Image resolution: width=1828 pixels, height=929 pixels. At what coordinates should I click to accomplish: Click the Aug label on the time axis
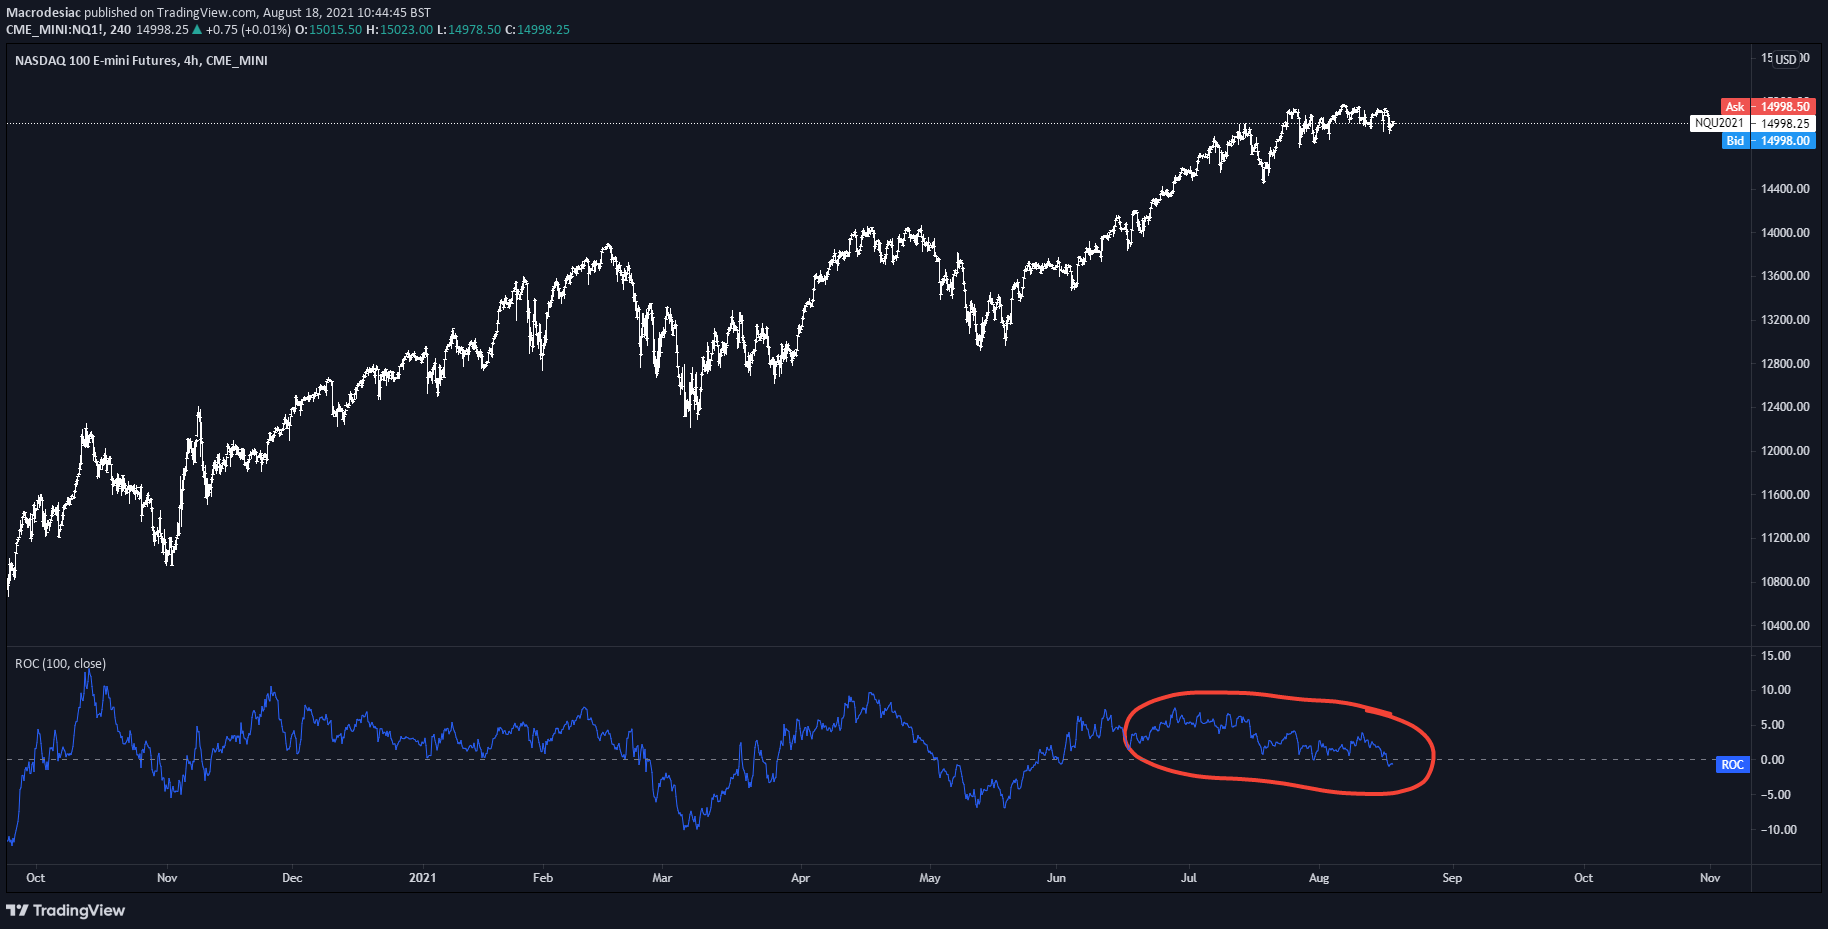point(1319,877)
